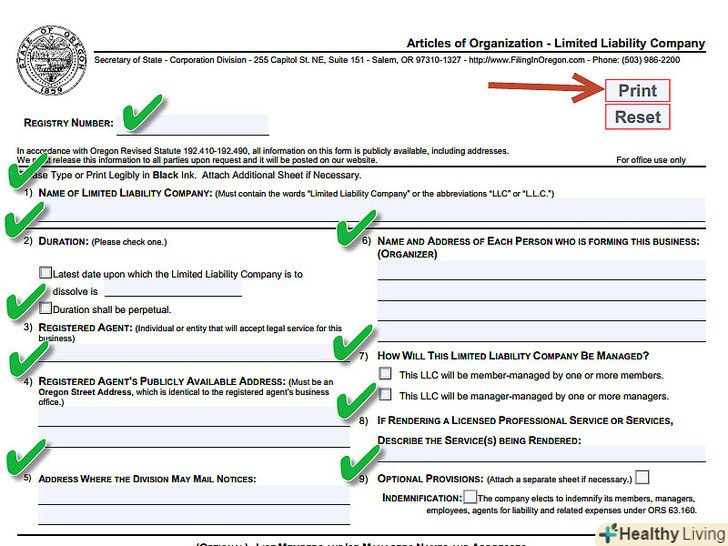Screen dimensions: 728x546
Task: Check the member-managed LLC box
Action: [x=385, y=373]
